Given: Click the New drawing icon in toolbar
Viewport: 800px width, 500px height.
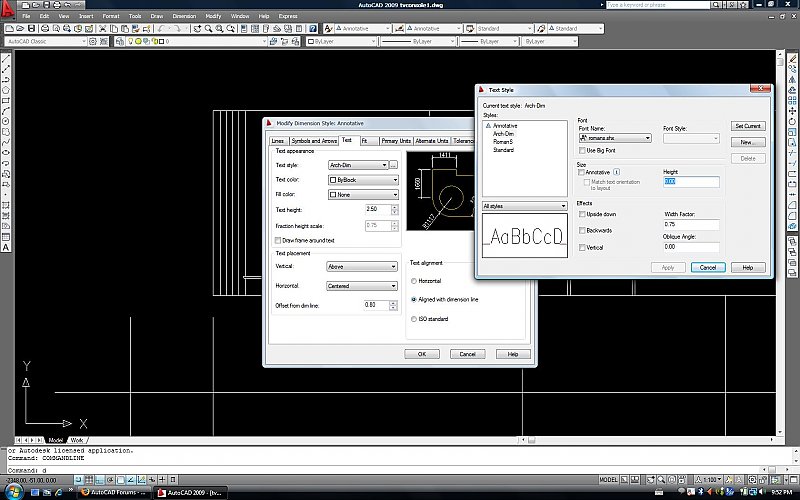Looking at the screenshot, I should coord(9,29).
